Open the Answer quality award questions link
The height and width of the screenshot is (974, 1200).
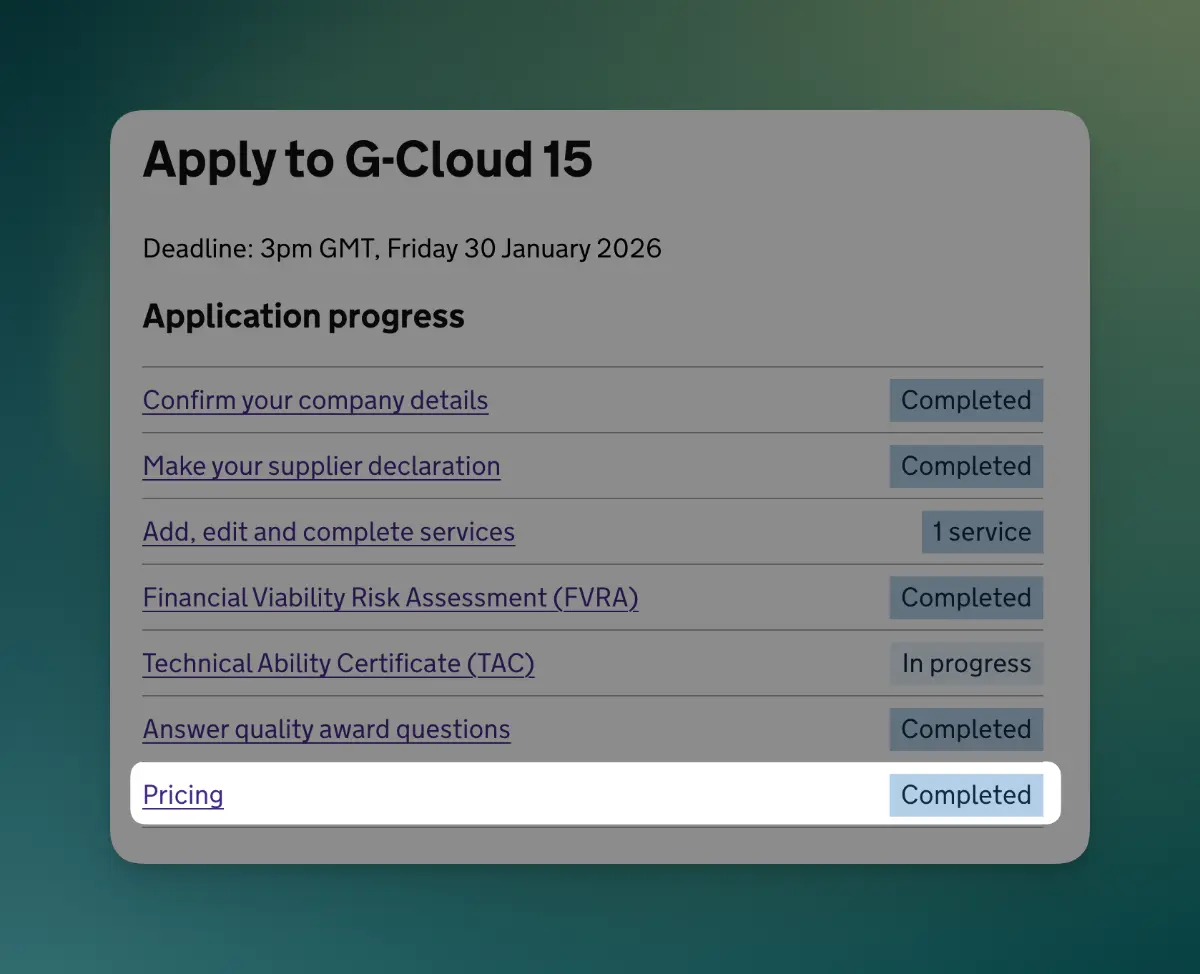326,730
